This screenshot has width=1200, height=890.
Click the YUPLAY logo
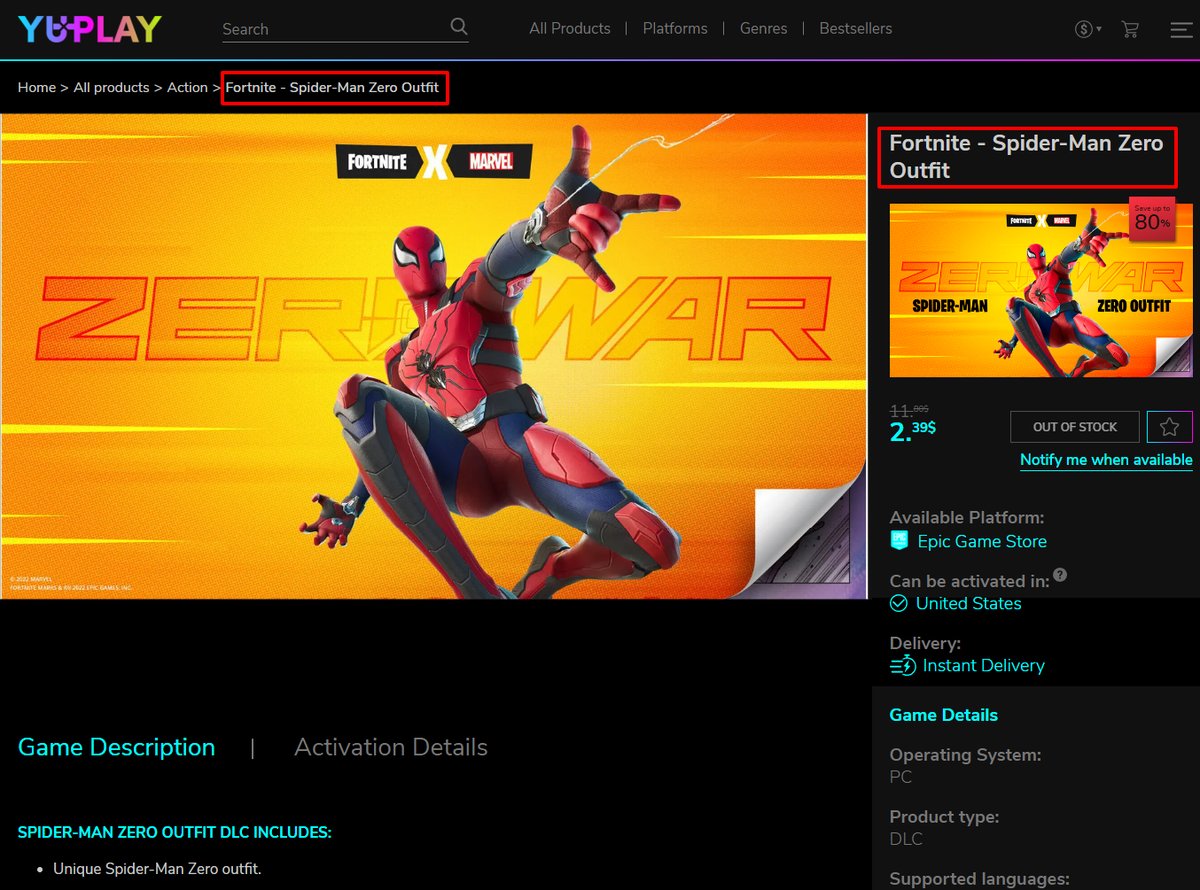click(x=90, y=29)
